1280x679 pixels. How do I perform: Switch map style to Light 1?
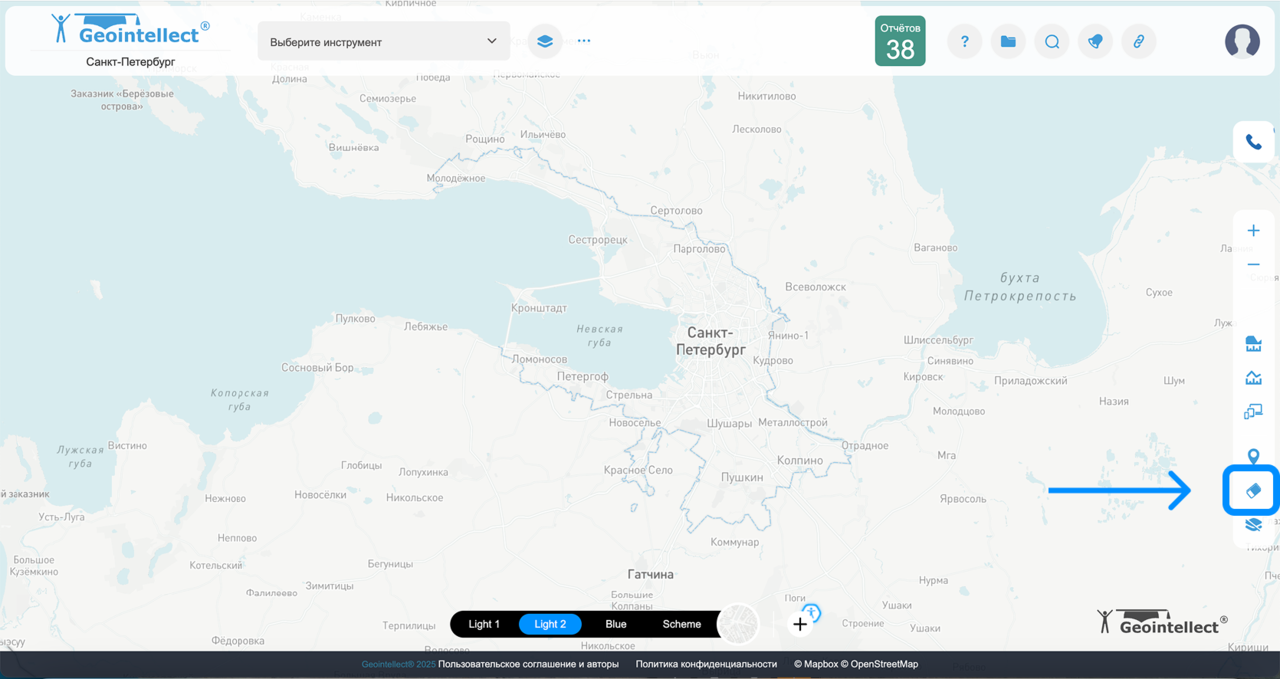click(x=484, y=624)
